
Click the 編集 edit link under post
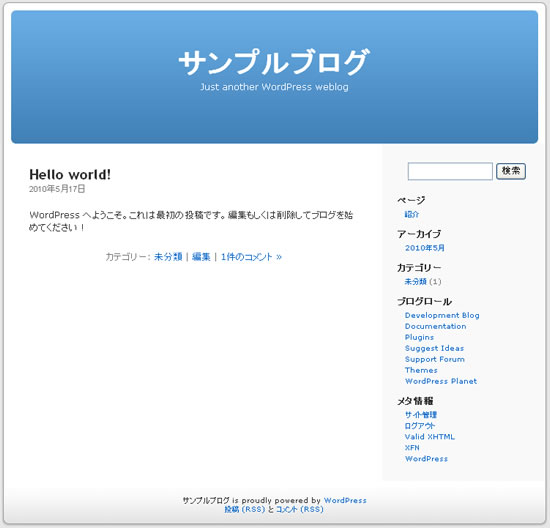[x=201, y=257]
